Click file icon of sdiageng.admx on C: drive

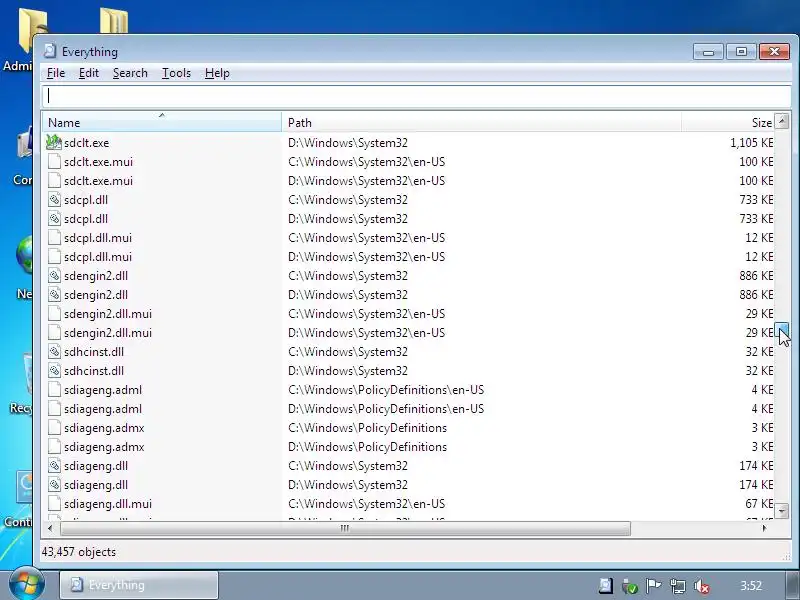tap(54, 428)
